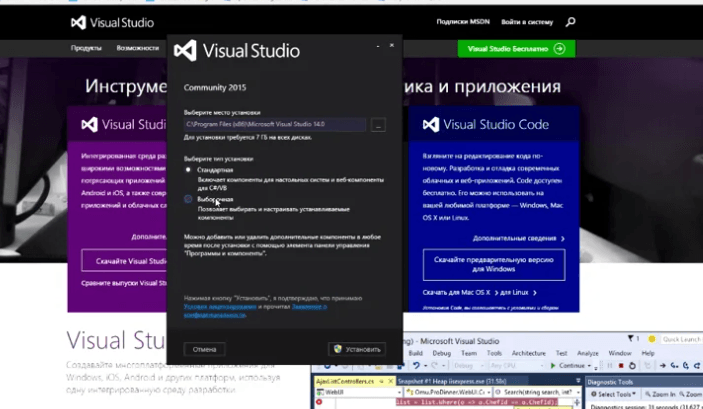Switch to the Snapshot #1 Heap tab
This screenshot has width=703, height=409.
click(452, 381)
